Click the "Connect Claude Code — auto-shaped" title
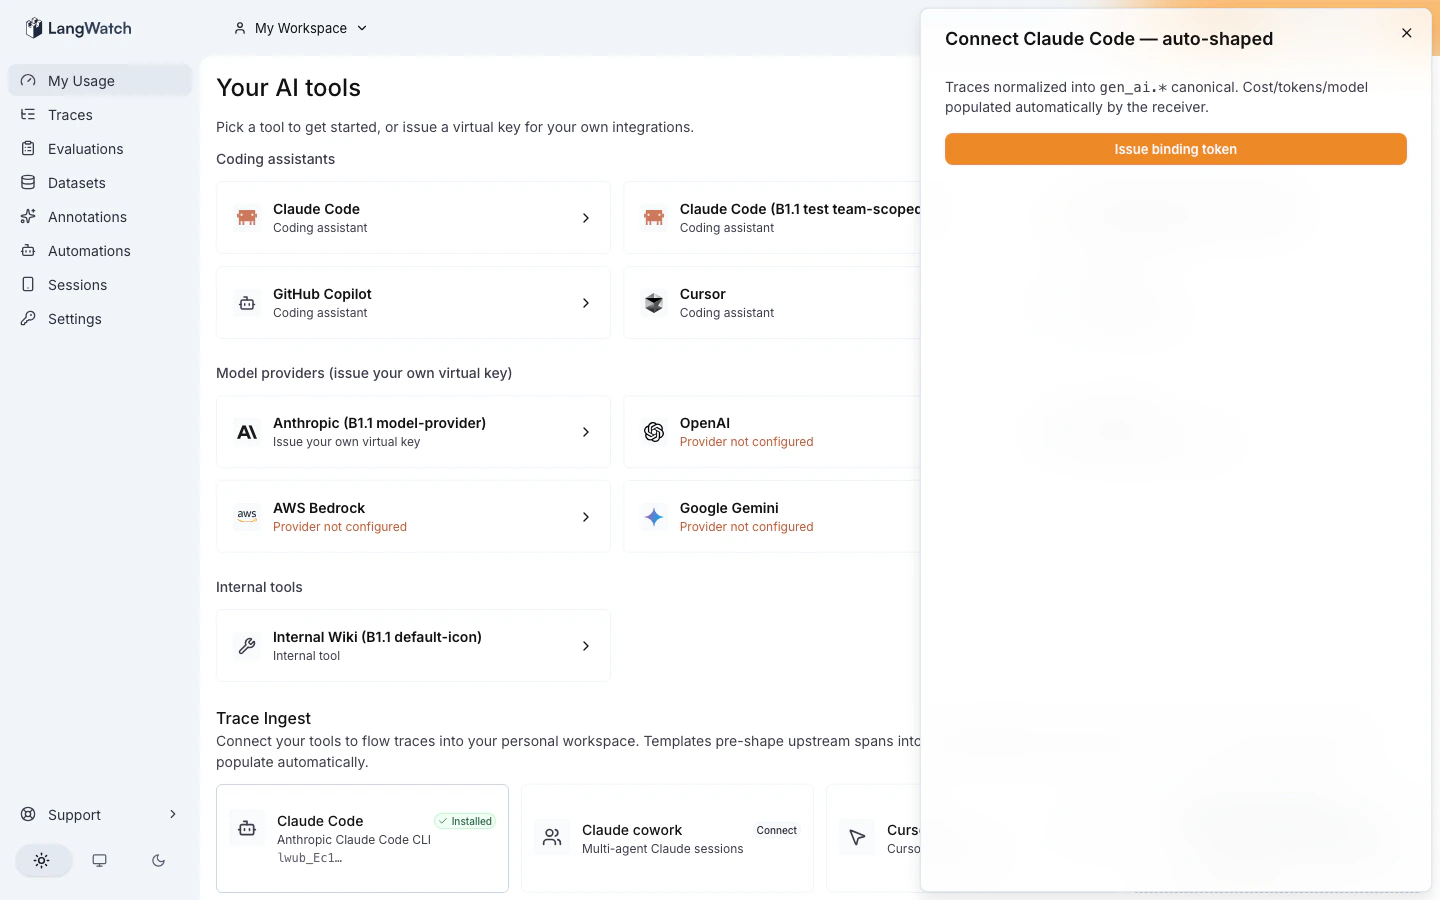 click(x=1109, y=39)
